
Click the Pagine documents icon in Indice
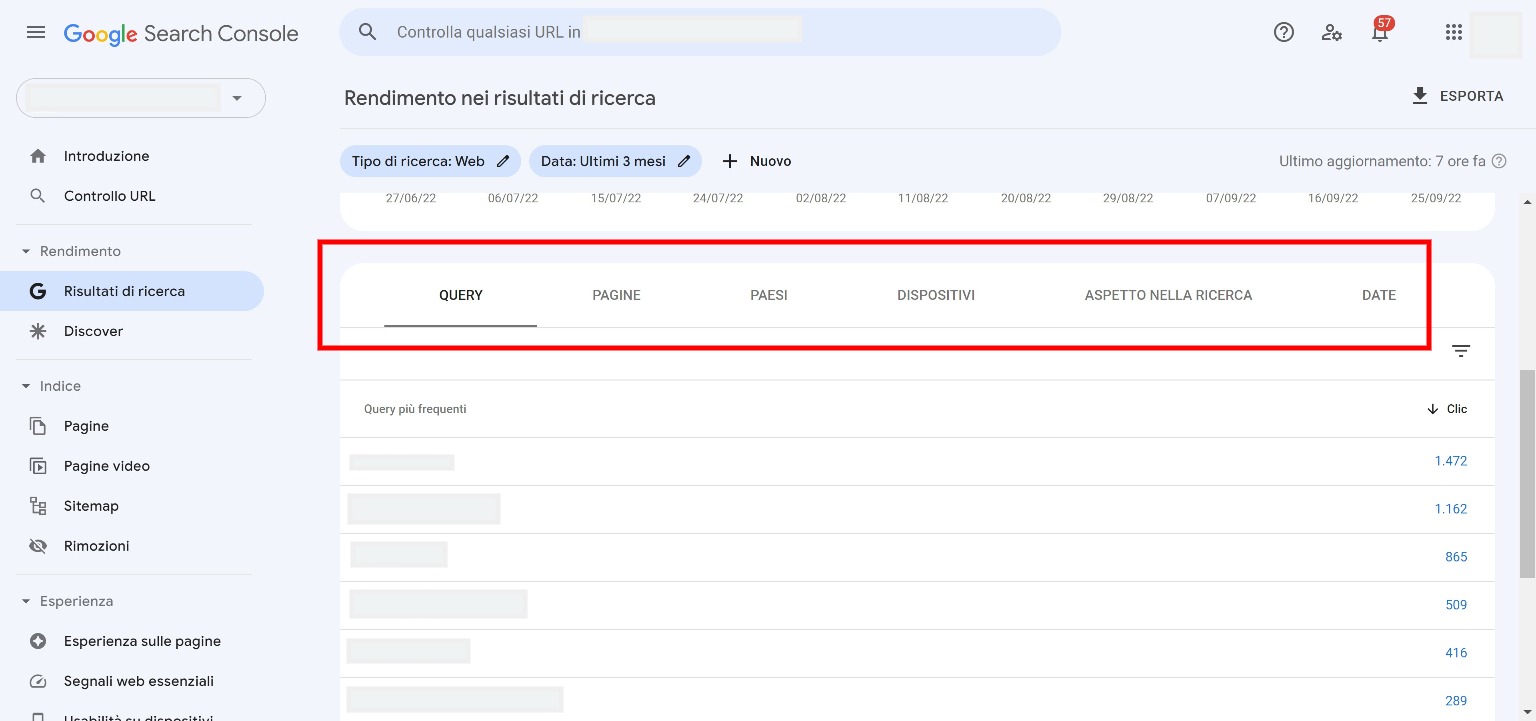[38, 426]
